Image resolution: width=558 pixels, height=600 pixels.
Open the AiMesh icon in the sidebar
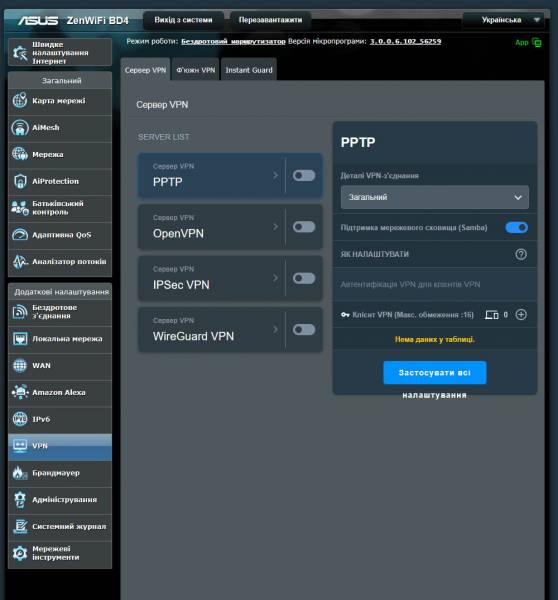[20, 127]
